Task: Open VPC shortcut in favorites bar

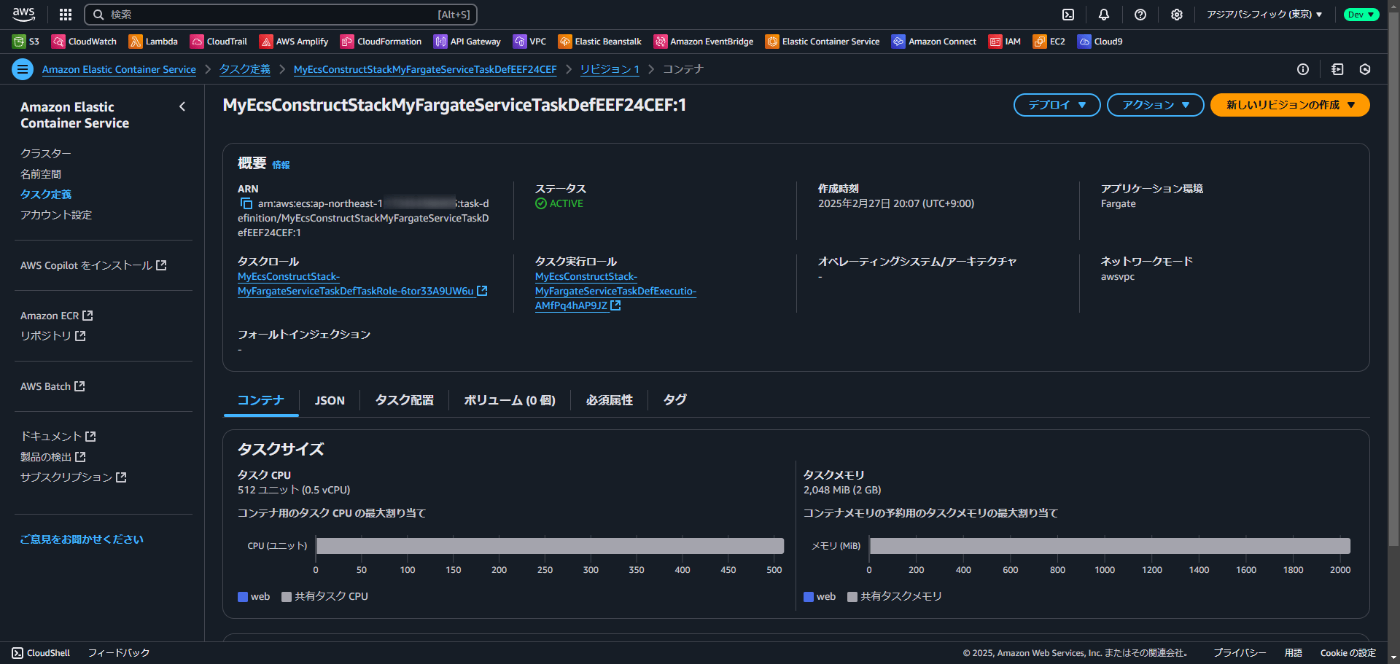Action: 530,42
